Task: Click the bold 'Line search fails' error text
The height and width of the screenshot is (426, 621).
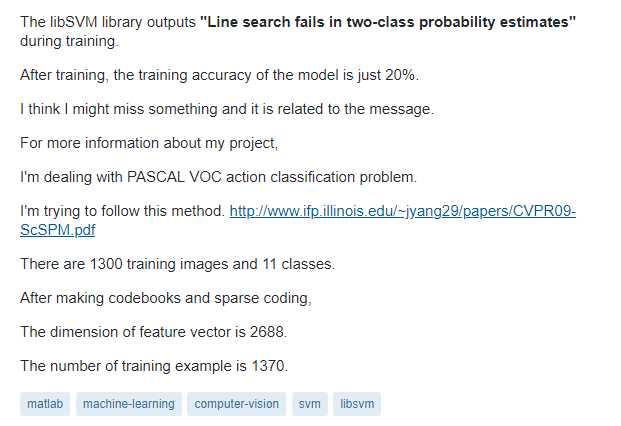Action: pos(388,22)
